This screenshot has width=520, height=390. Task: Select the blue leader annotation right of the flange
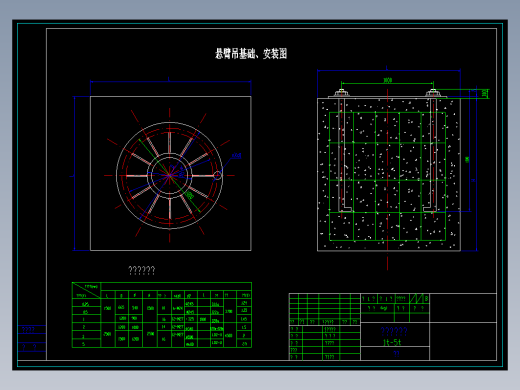236,156
